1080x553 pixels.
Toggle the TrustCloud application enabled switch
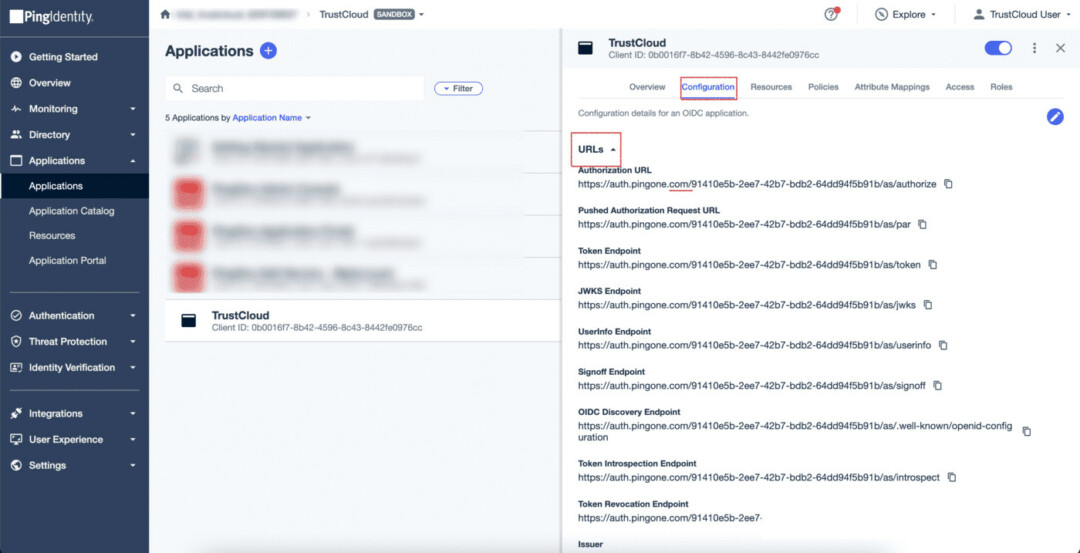[998, 48]
